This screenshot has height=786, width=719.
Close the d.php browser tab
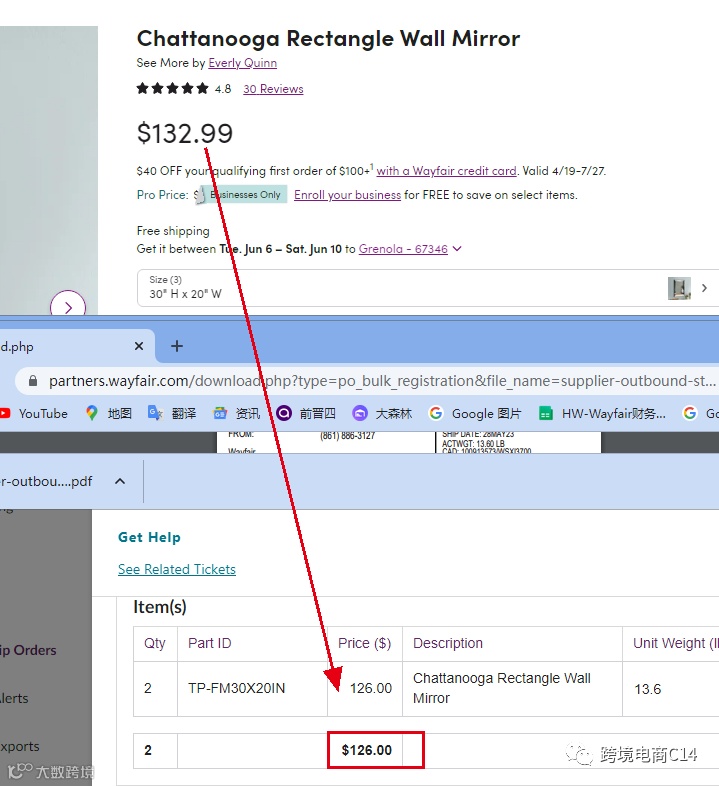click(x=139, y=346)
